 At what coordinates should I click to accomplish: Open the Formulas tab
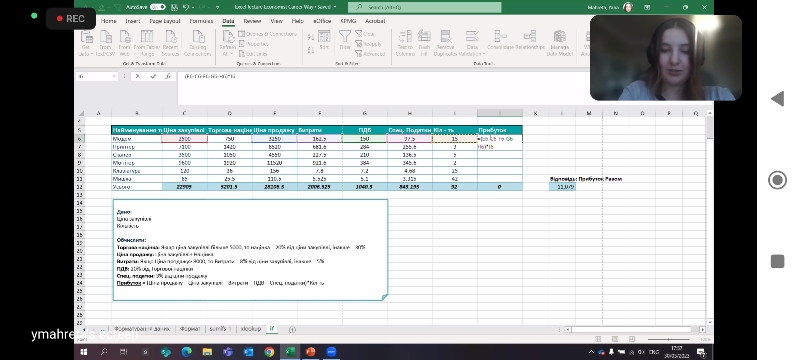[x=201, y=21]
